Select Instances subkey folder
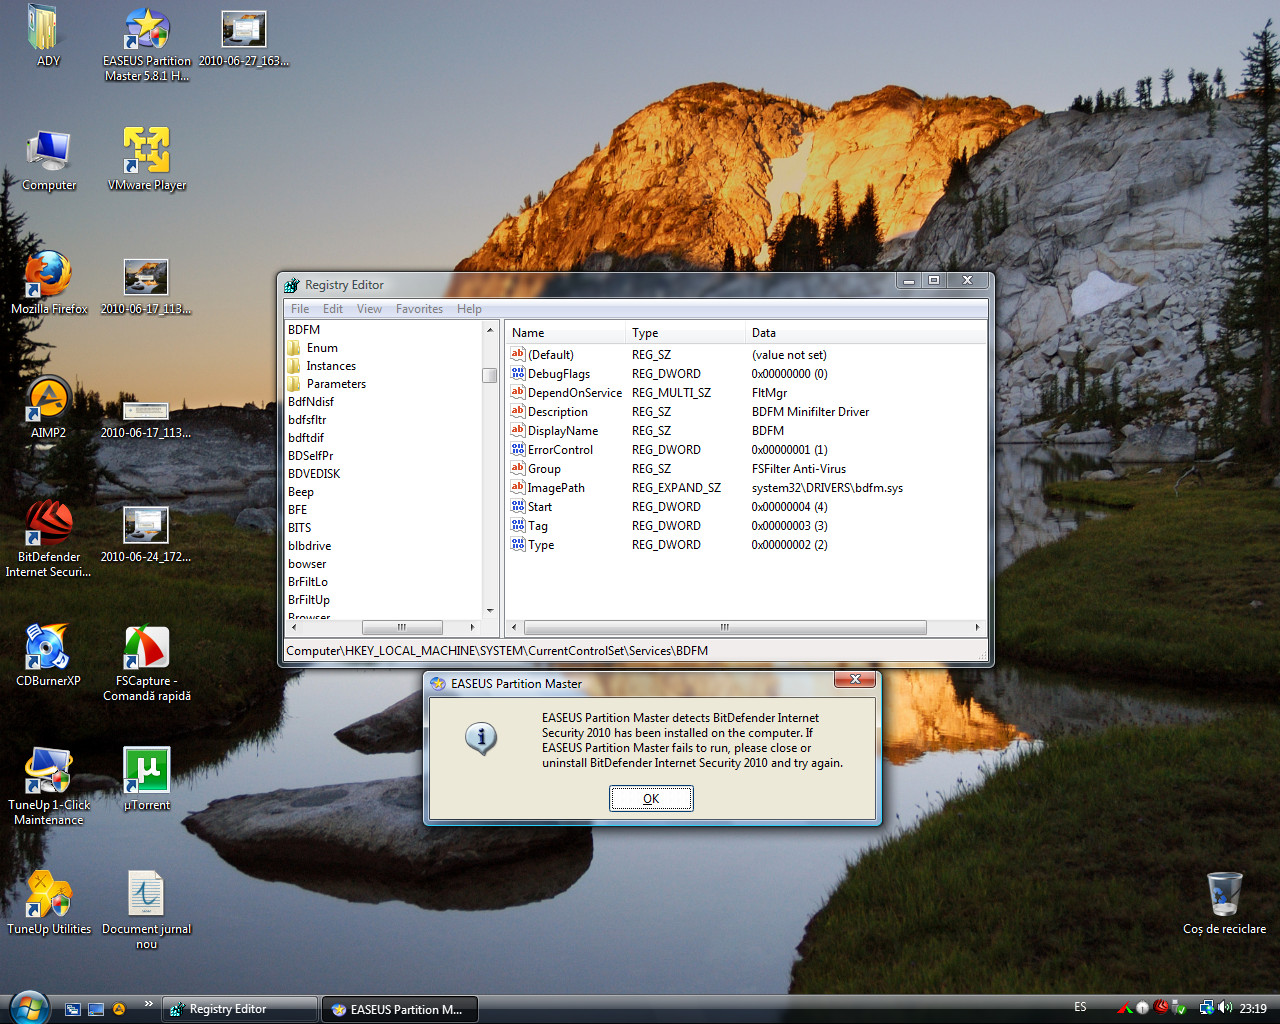The width and height of the screenshot is (1280, 1024). [331, 366]
